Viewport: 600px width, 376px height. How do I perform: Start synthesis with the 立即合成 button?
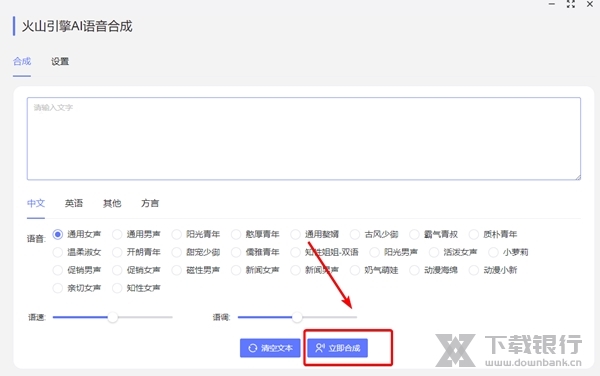(x=338, y=348)
